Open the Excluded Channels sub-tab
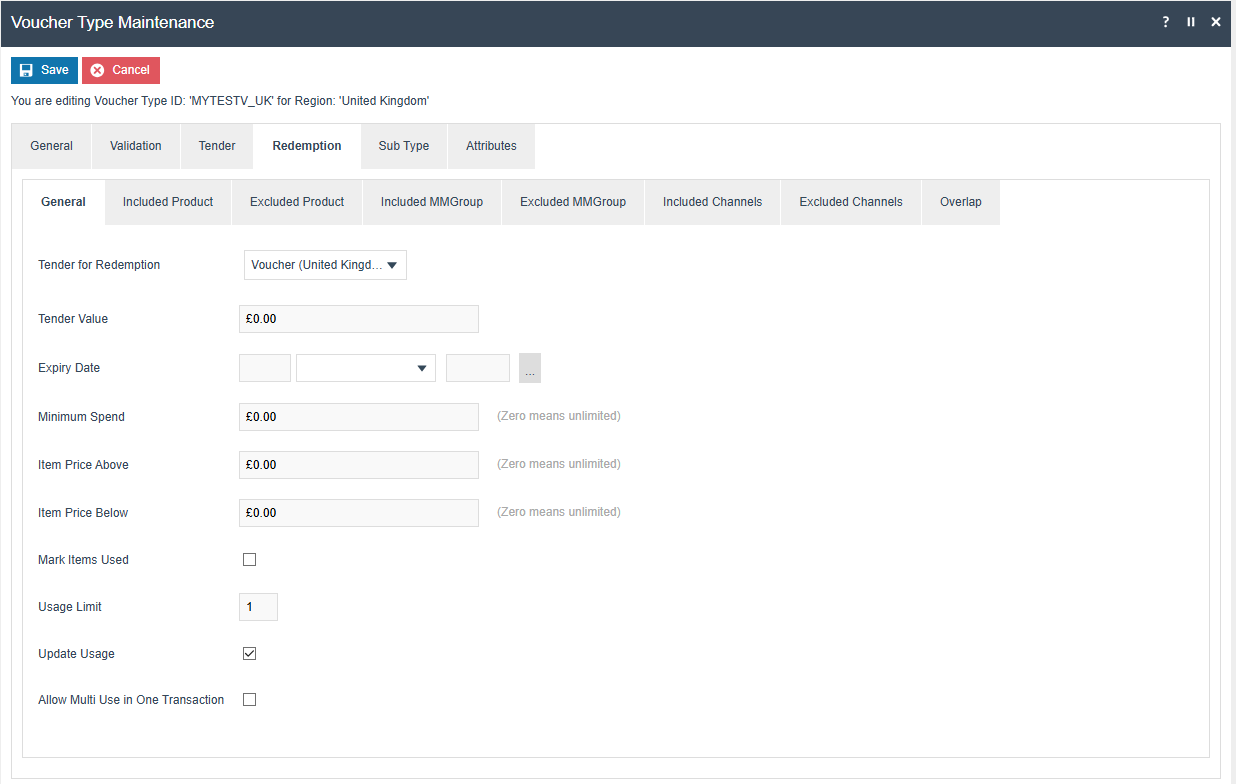The height and width of the screenshot is (784, 1236). (x=851, y=202)
